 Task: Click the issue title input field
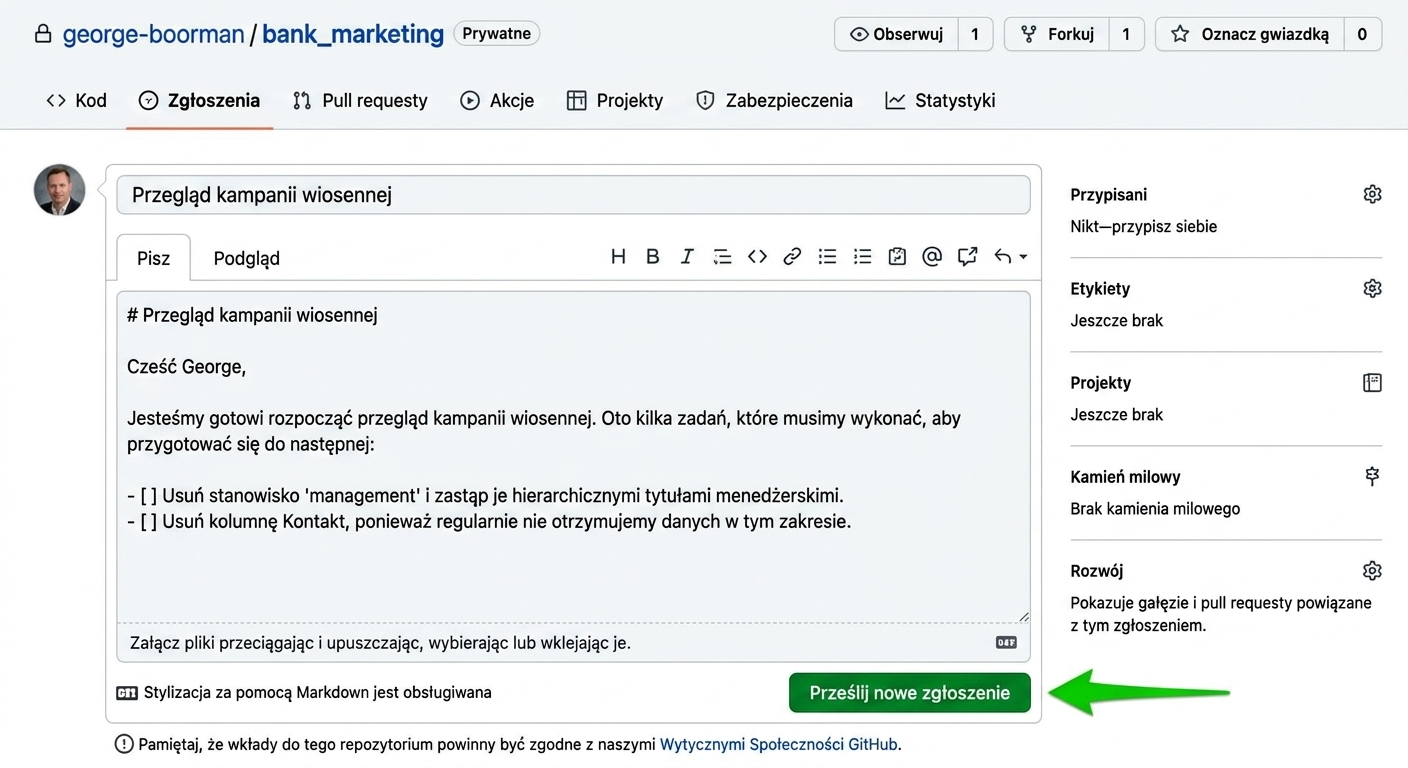coord(573,195)
